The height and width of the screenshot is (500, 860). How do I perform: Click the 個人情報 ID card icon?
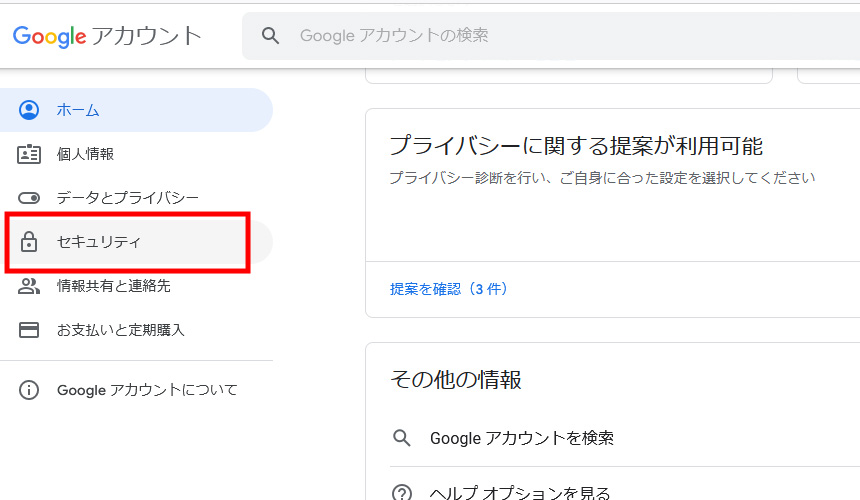tap(29, 154)
